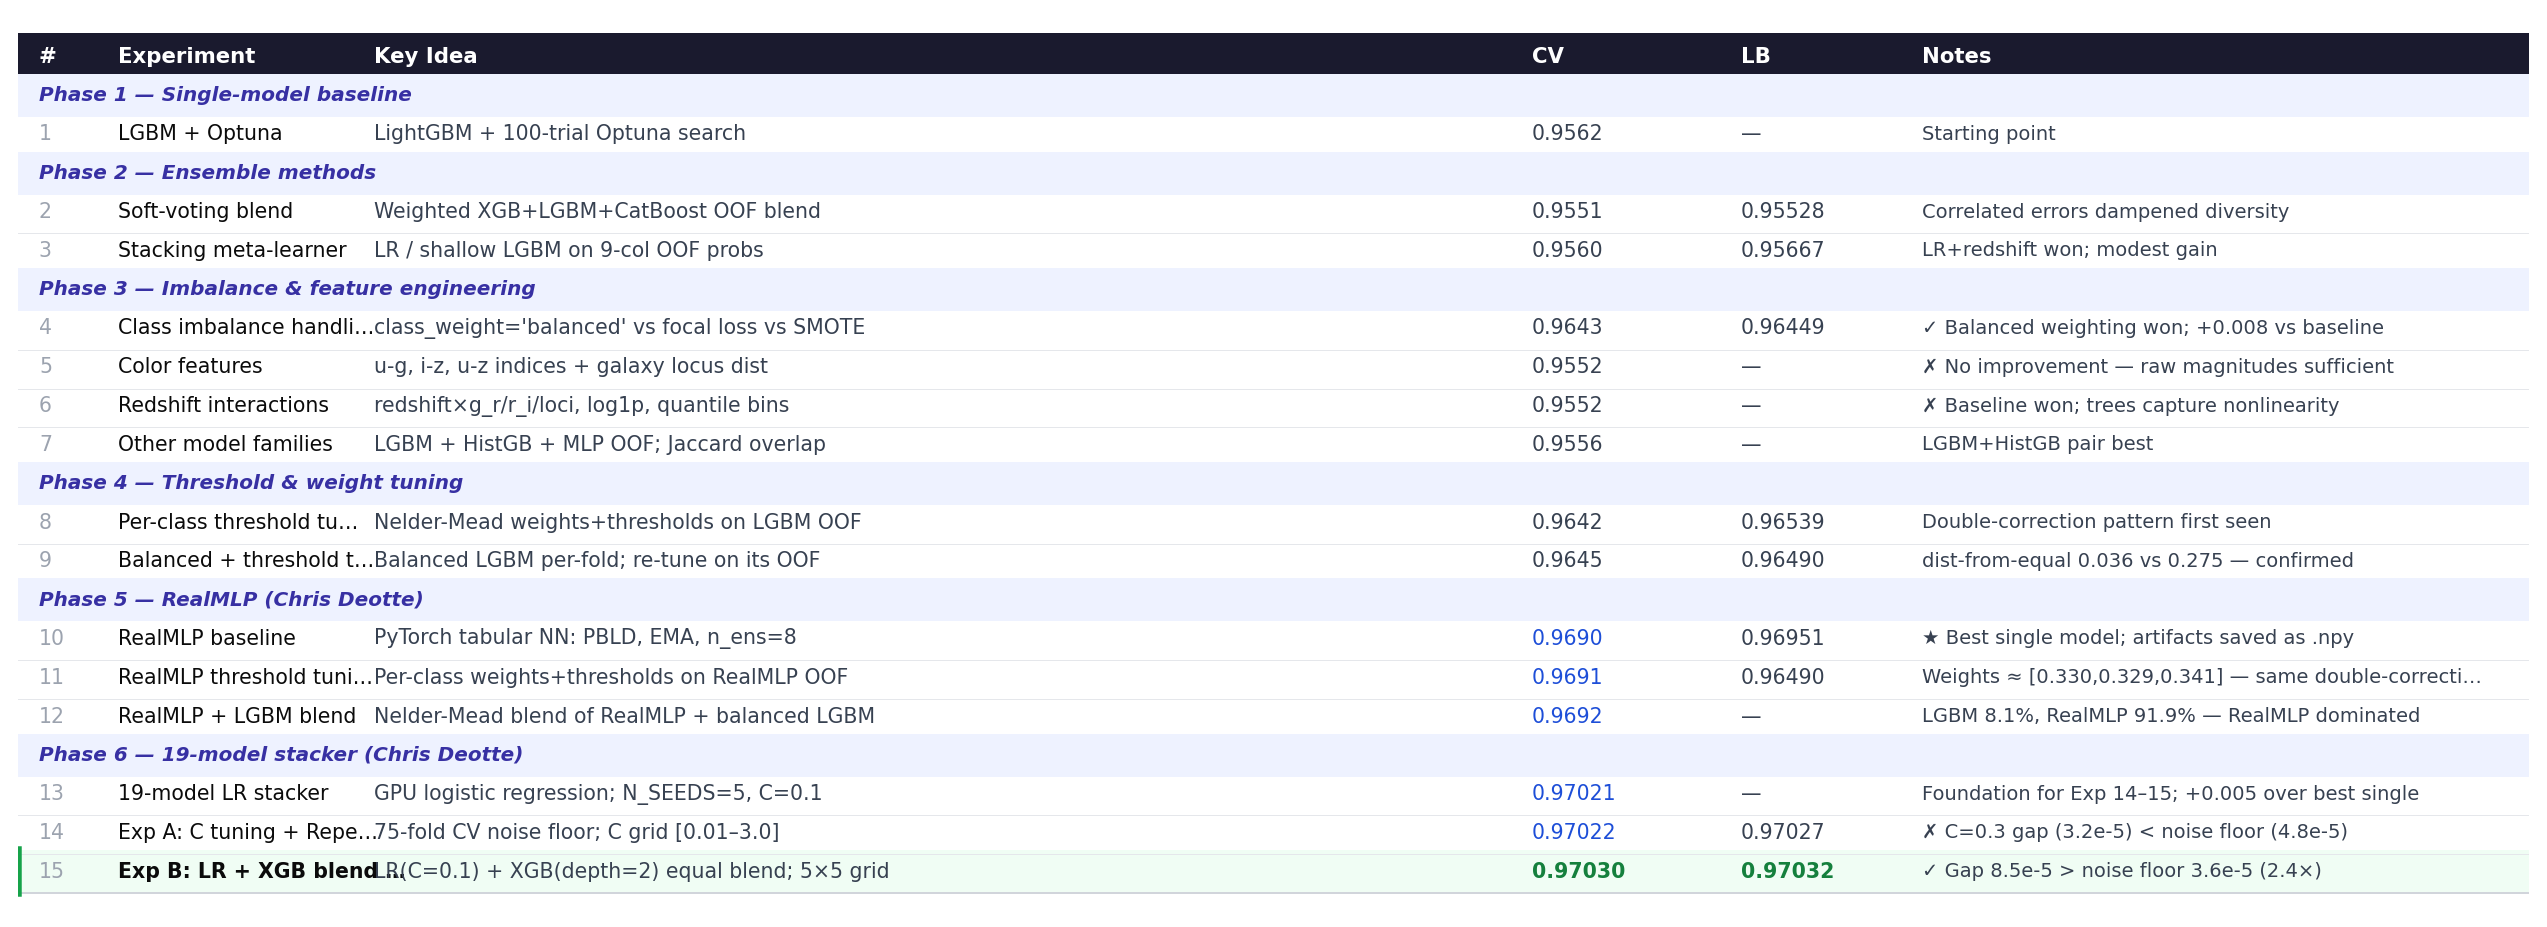
Task: Click the LB value 0.95528
Action: click(1782, 211)
